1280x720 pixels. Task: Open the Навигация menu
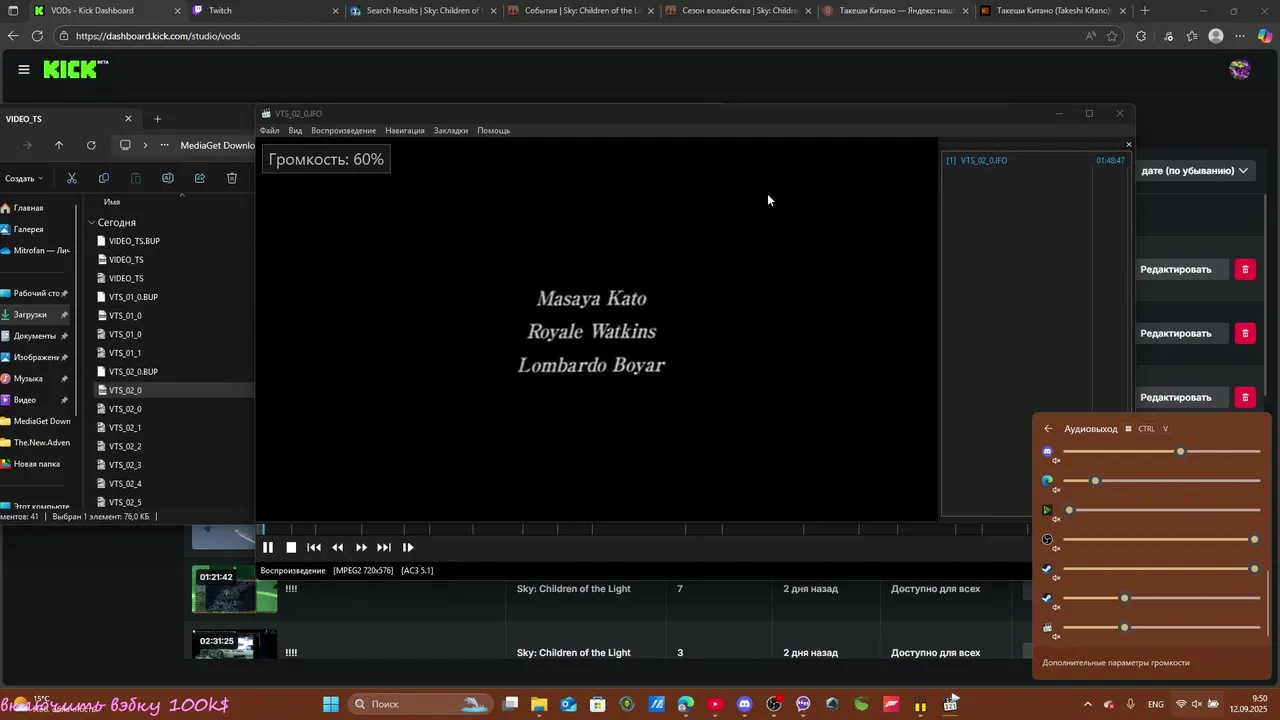tap(405, 131)
